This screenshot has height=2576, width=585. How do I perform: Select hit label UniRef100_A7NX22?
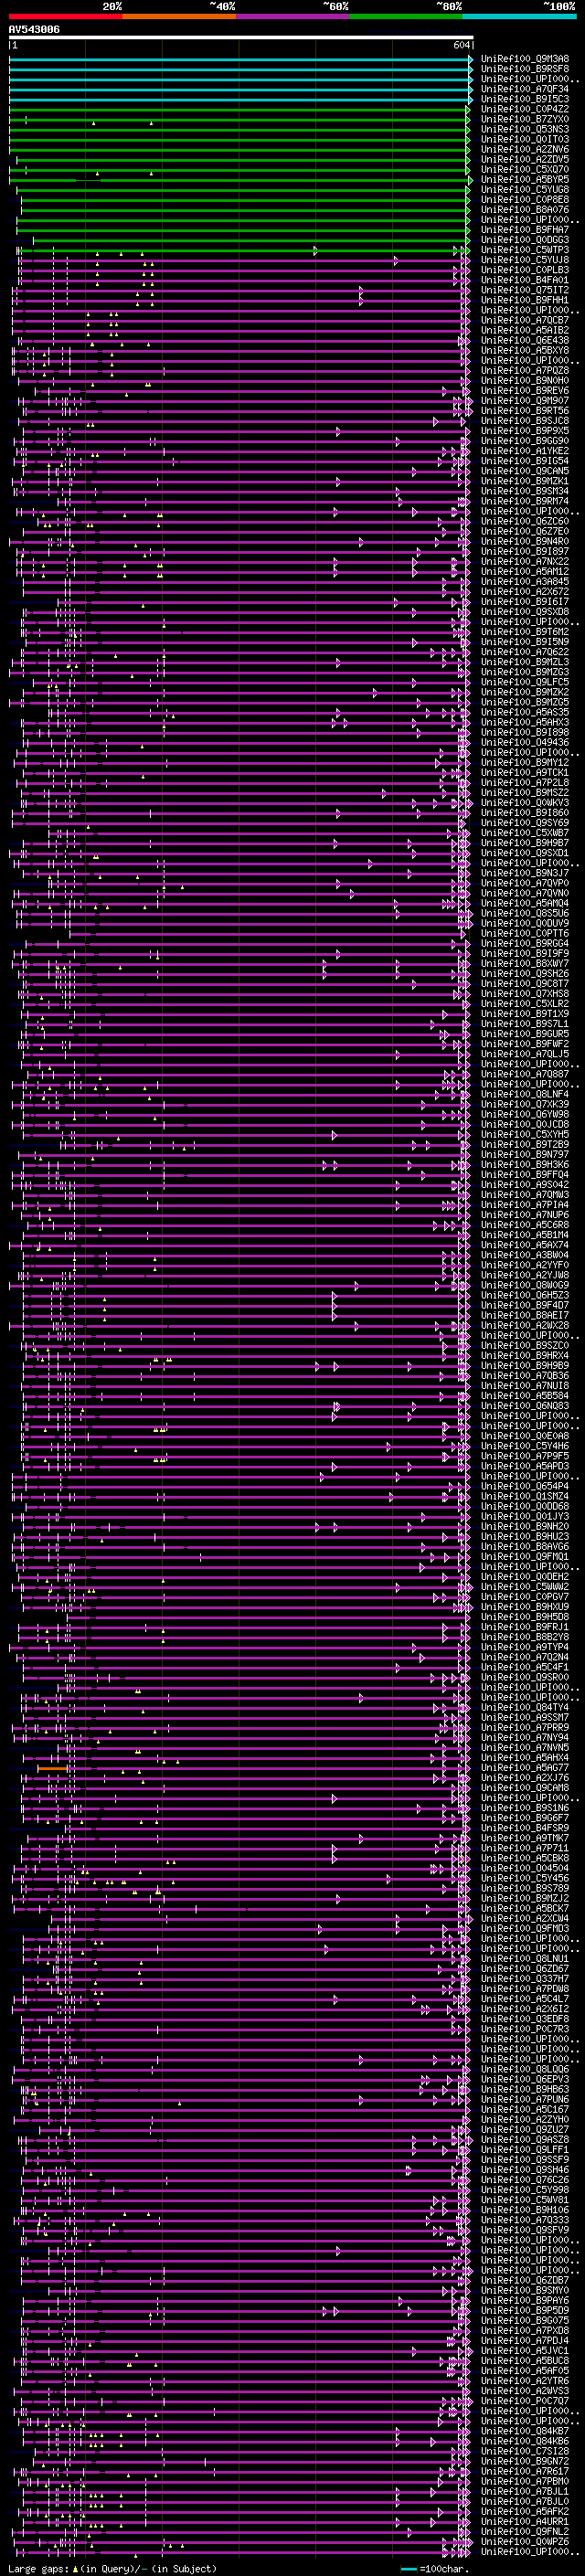[x=525, y=561]
